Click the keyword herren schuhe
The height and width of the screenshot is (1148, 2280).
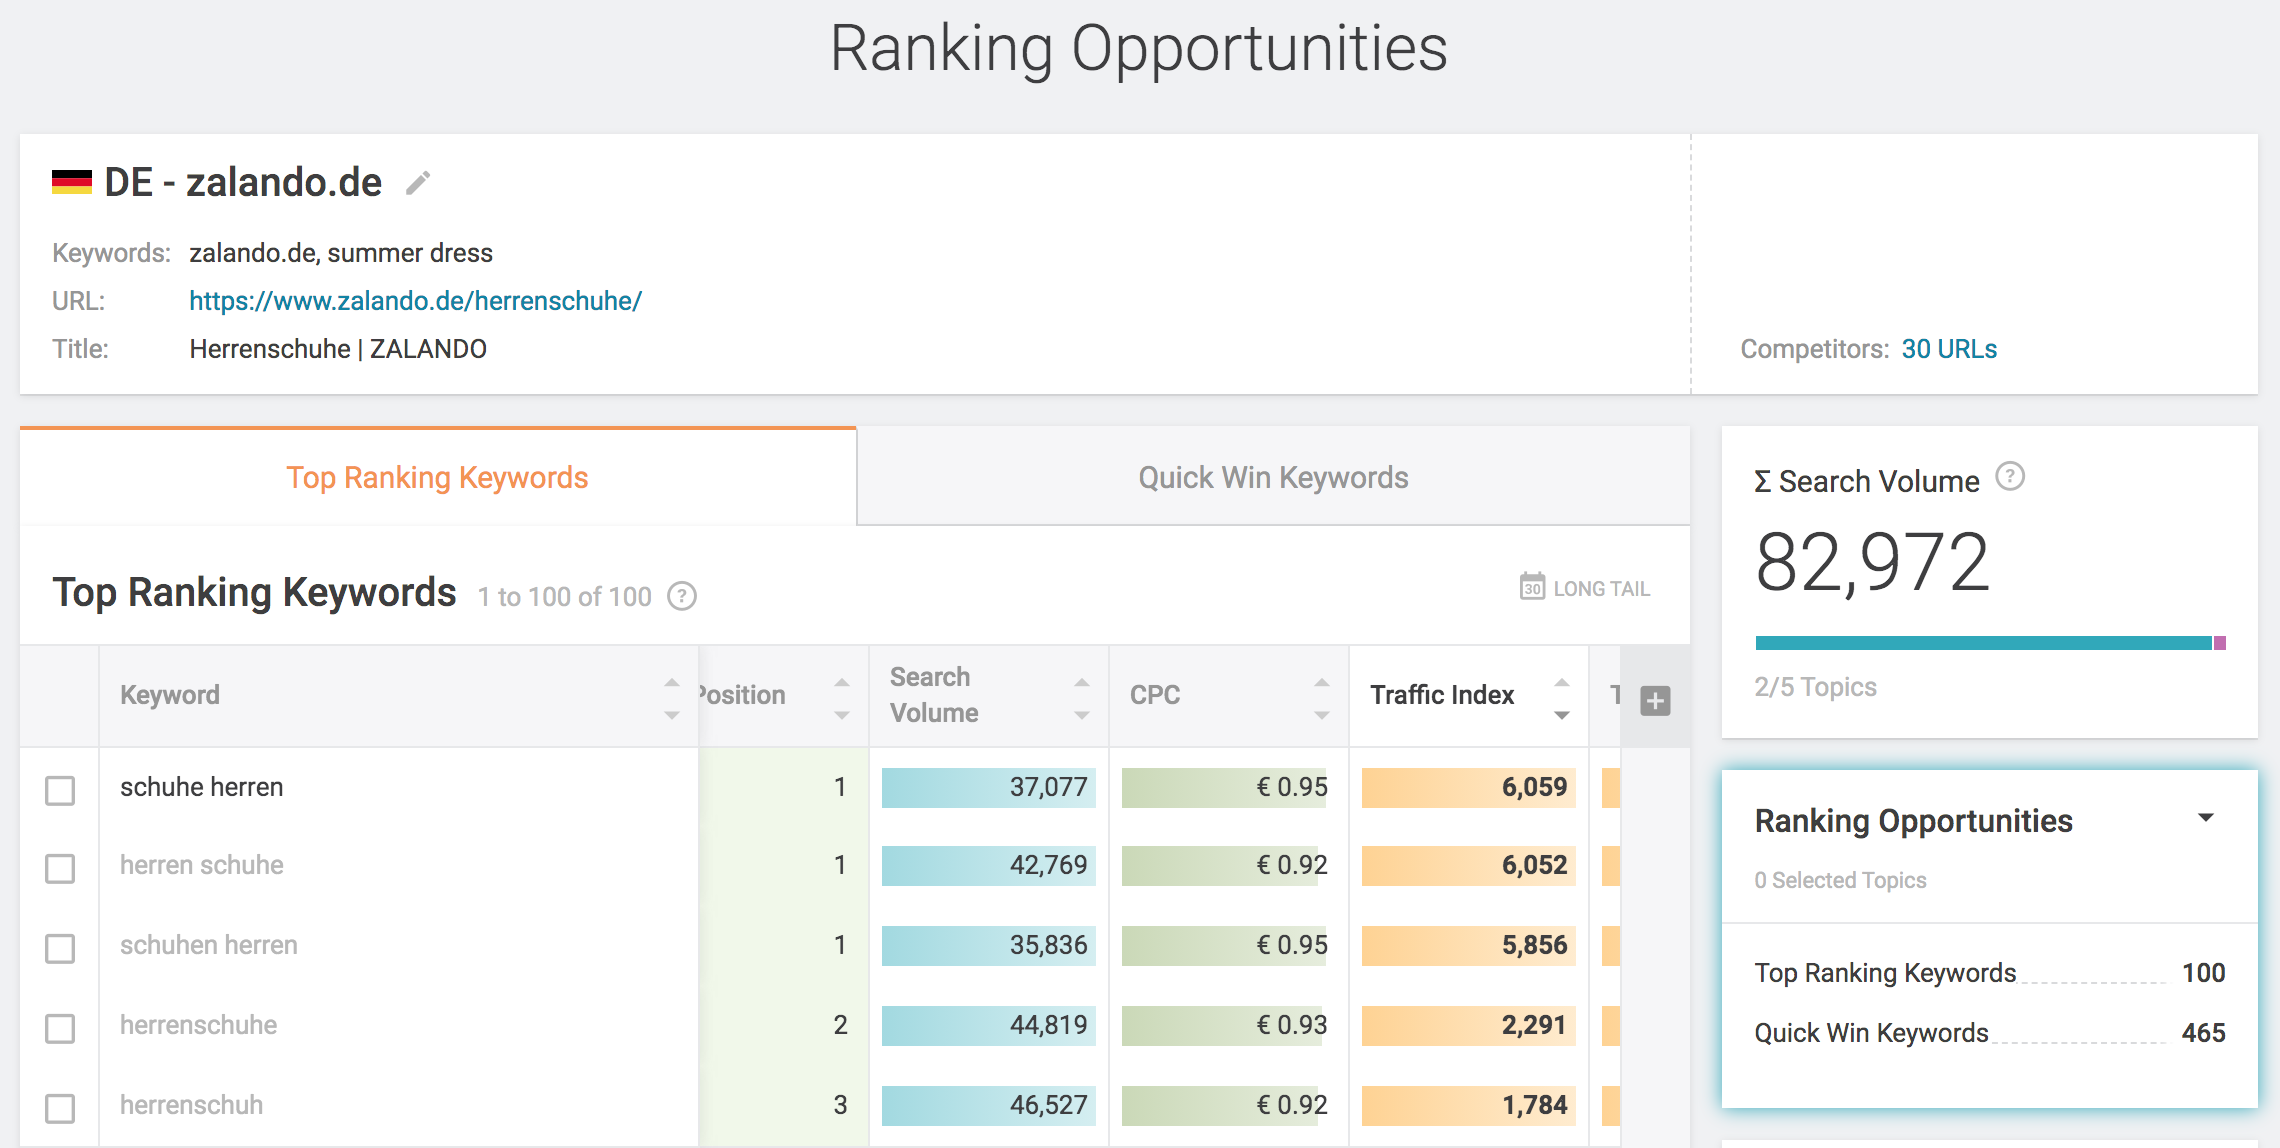tap(202, 865)
